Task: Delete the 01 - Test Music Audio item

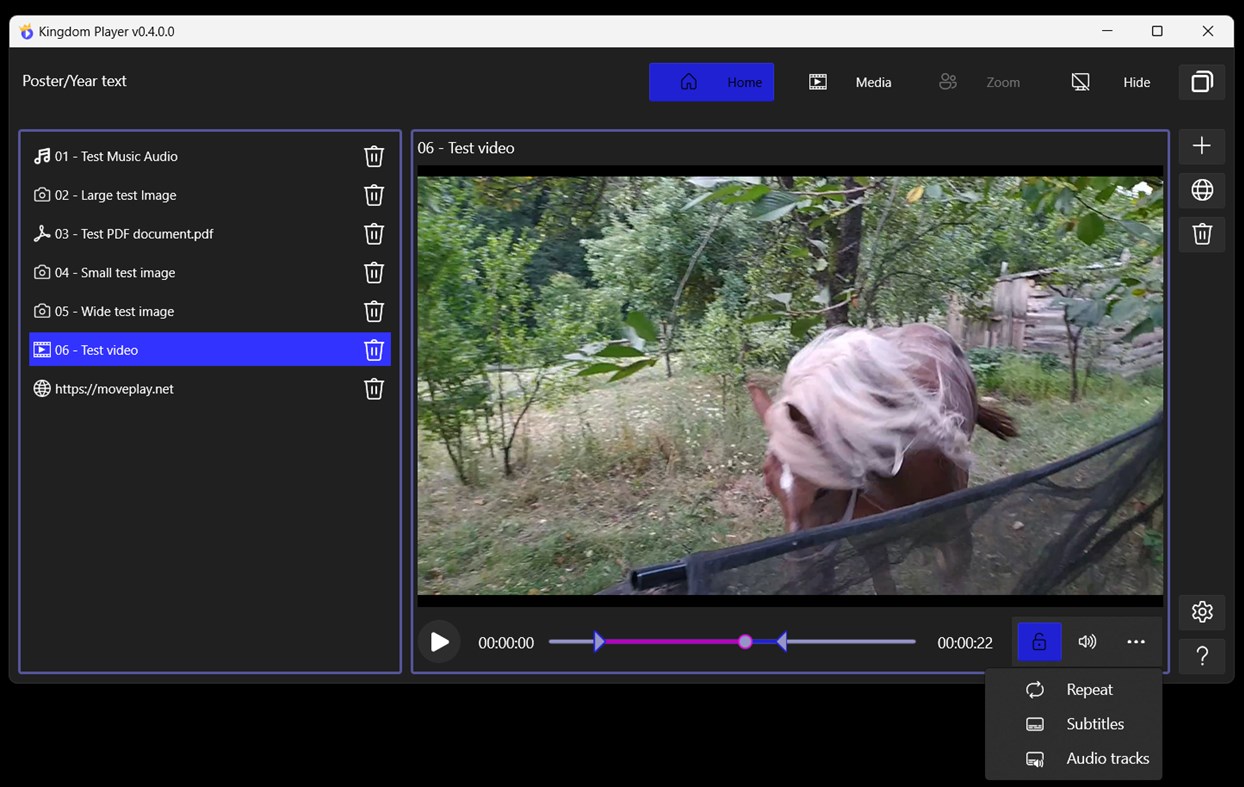Action: point(374,156)
